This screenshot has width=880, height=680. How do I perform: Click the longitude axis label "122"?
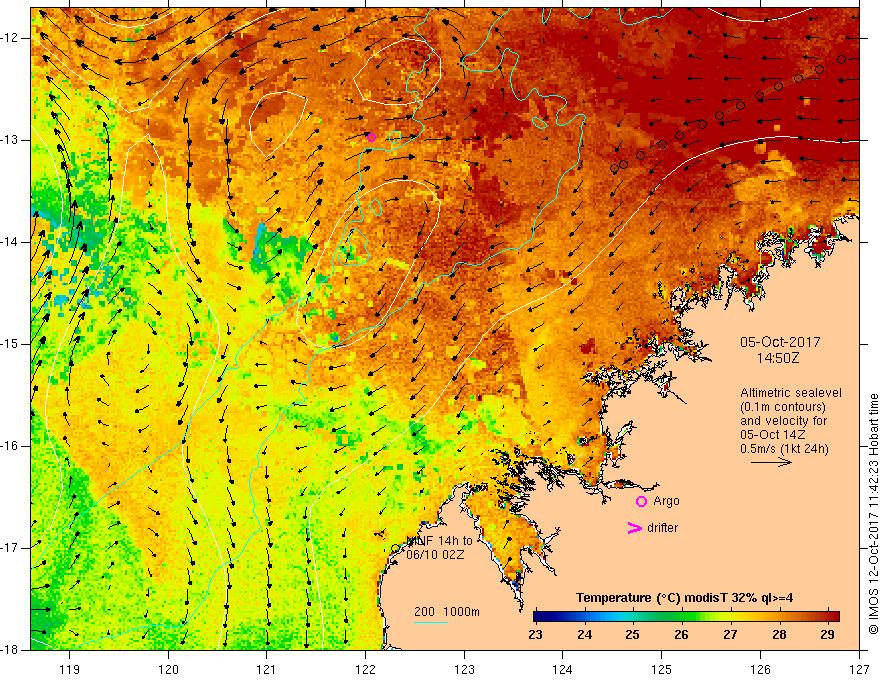tap(365, 669)
